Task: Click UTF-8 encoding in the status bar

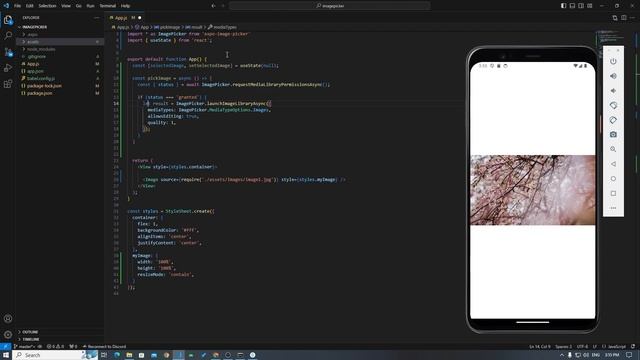Action: tap(582, 347)
